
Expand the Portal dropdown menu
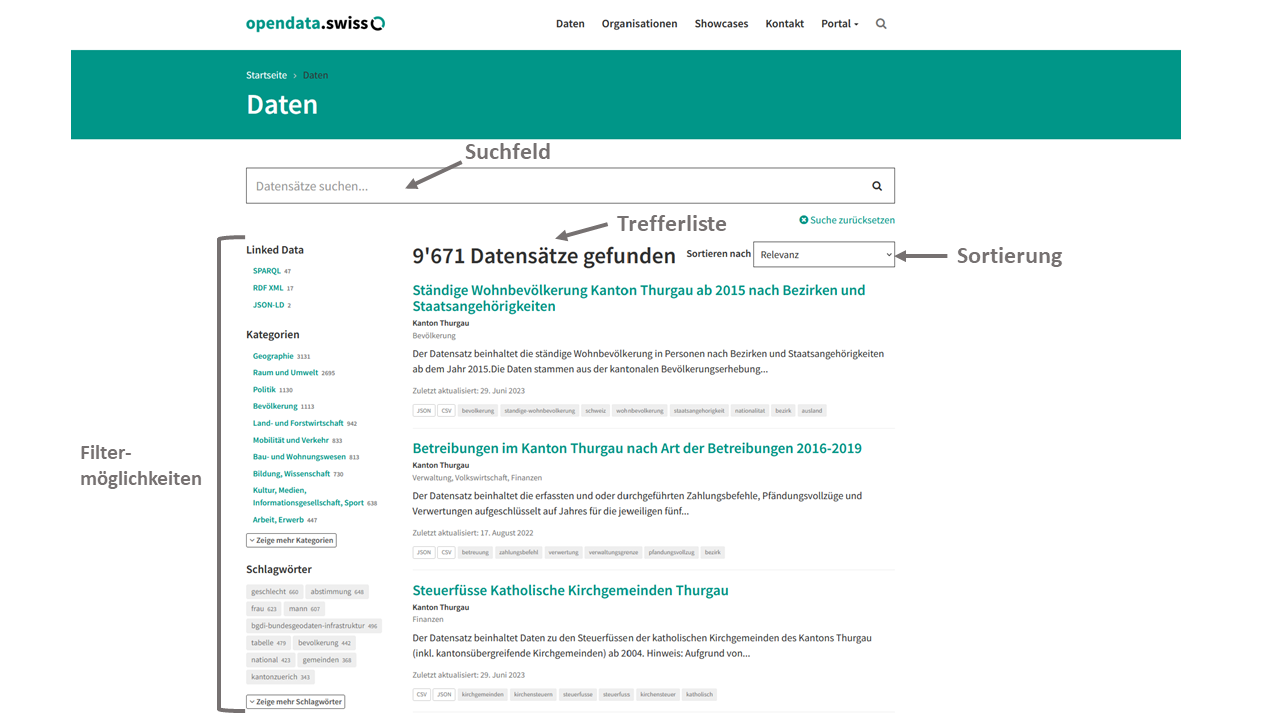839,24
